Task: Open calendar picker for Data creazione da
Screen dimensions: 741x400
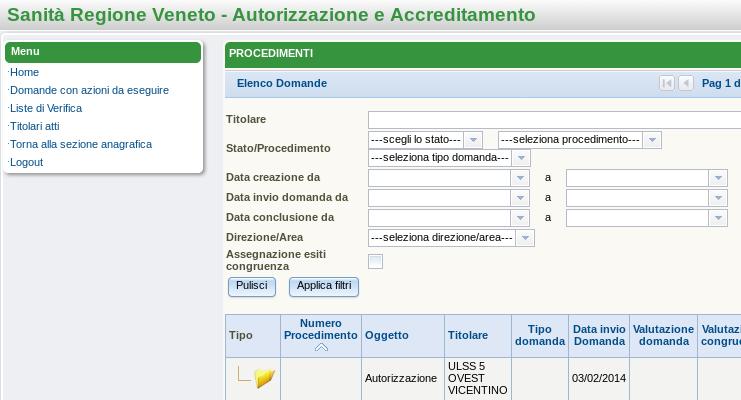Action: click(x=520, y=178)
